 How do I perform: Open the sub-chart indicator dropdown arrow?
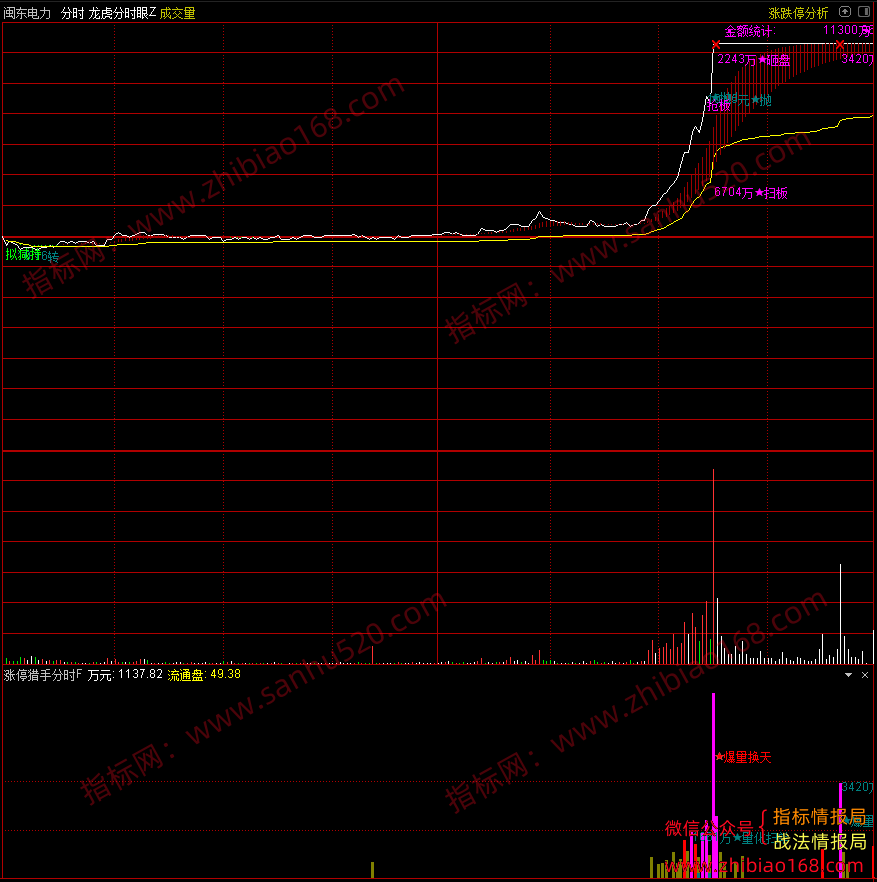click(x=848, y=674)
